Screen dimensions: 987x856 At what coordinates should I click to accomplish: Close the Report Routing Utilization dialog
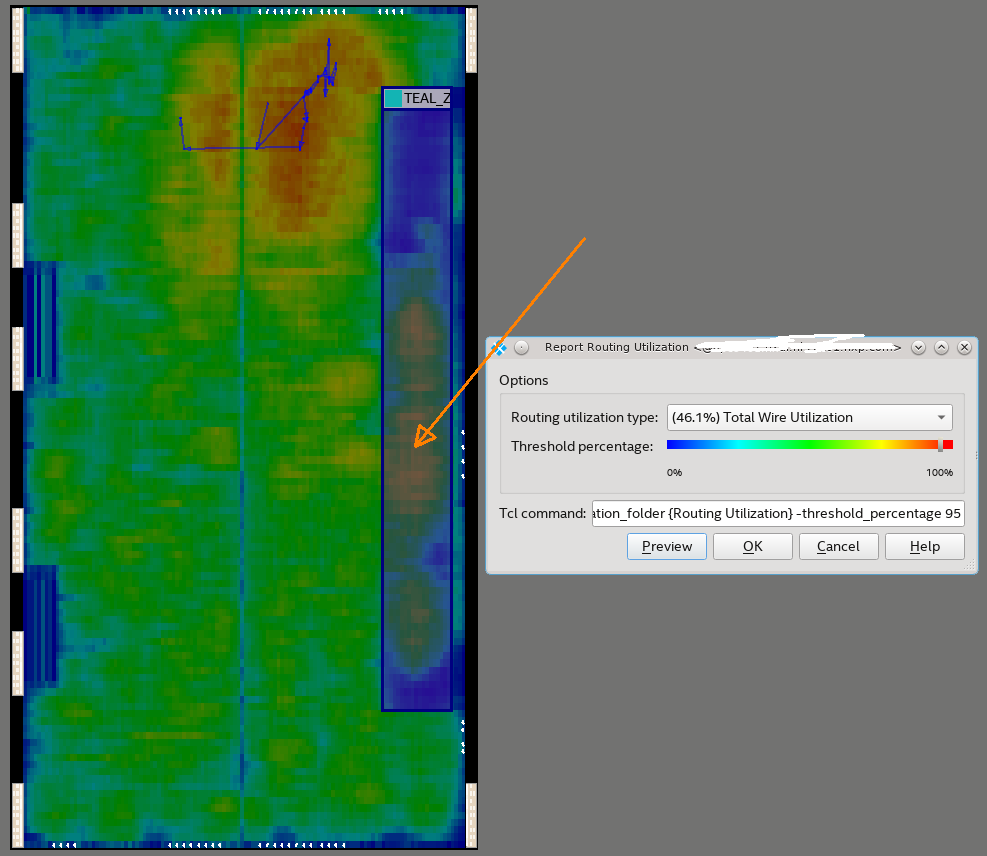tap(964, 347)
